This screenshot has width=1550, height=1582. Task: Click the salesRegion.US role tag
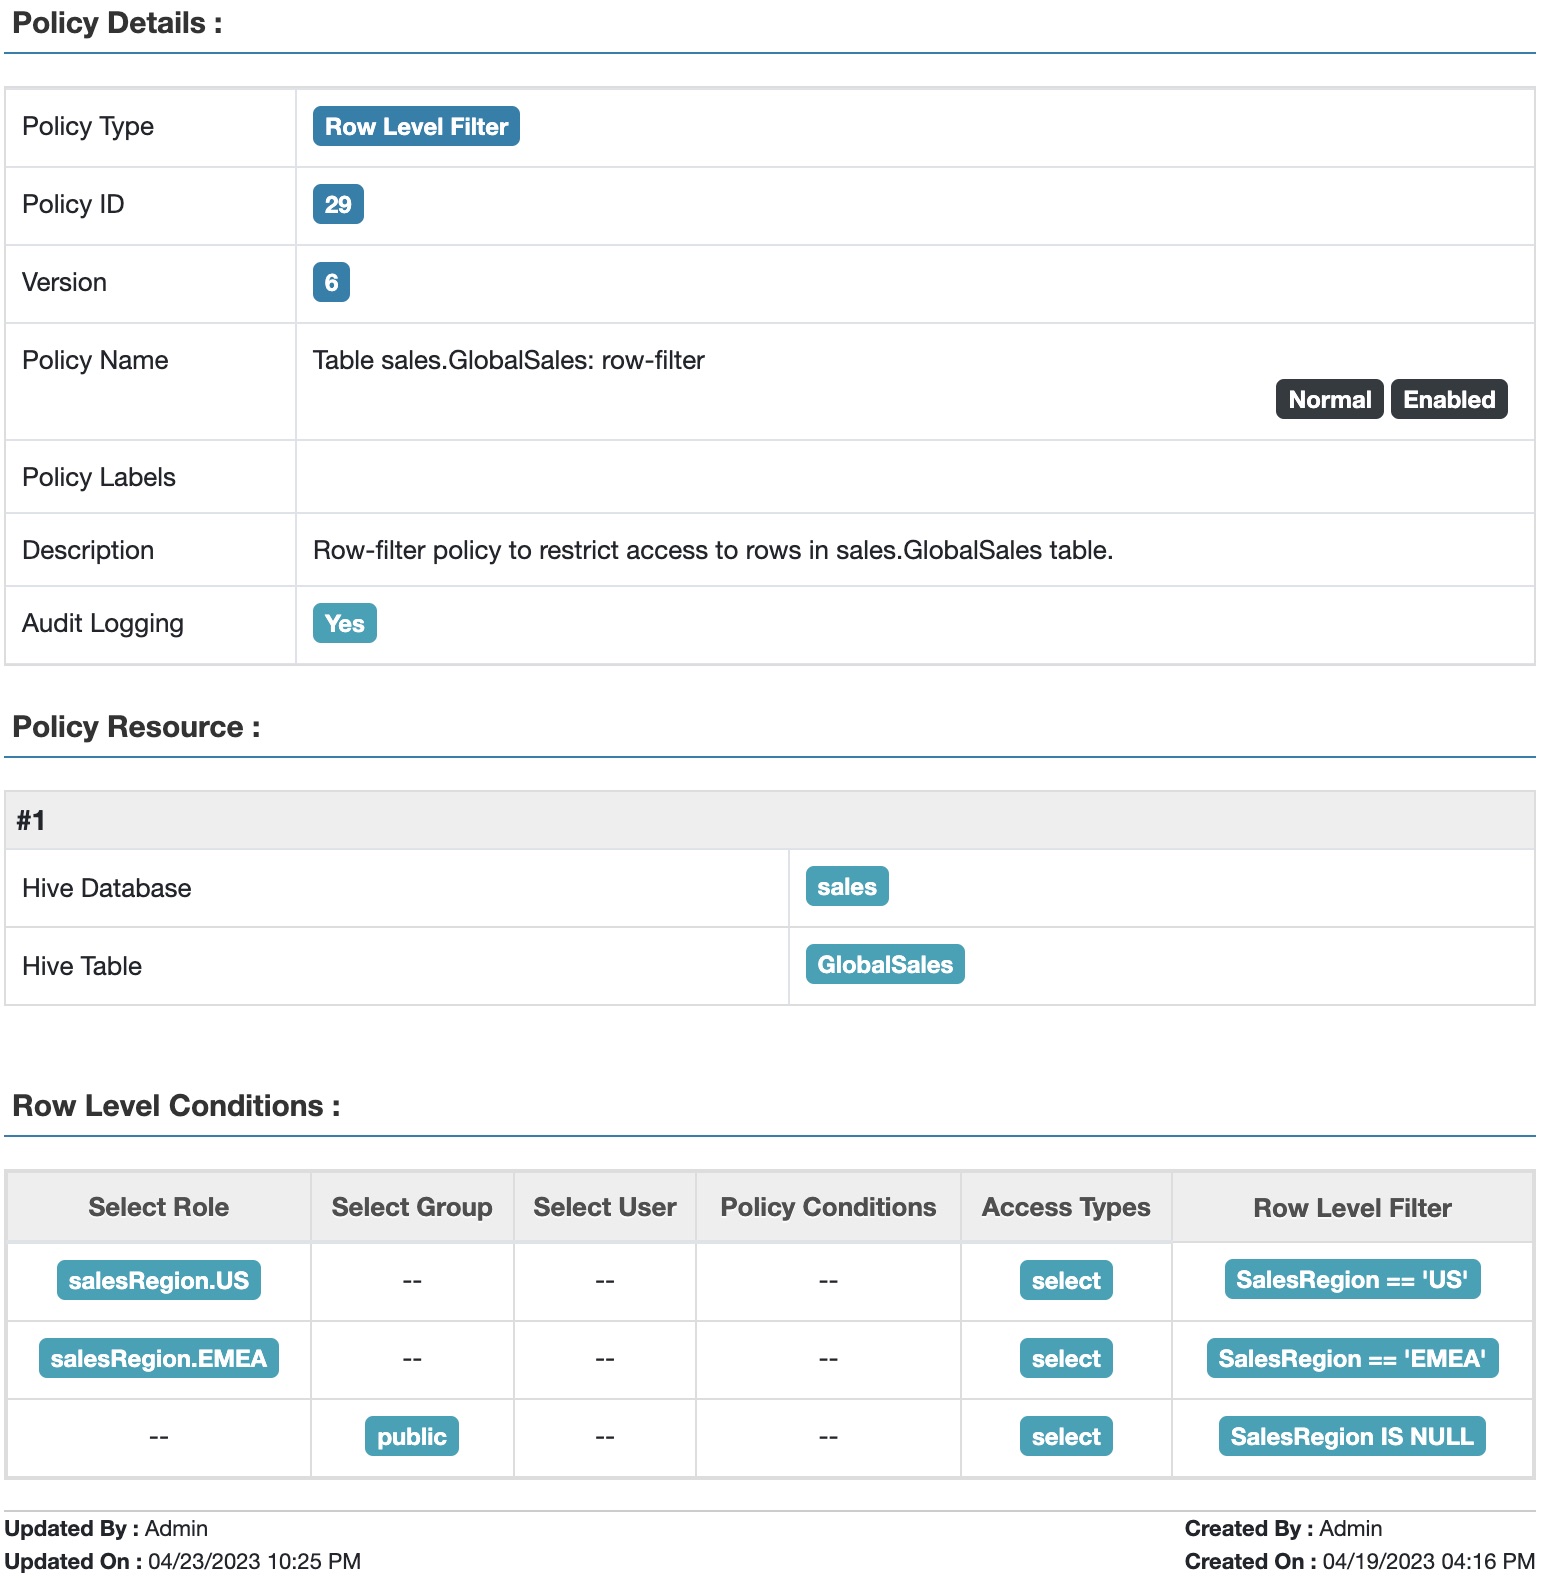pos(158,1281)
